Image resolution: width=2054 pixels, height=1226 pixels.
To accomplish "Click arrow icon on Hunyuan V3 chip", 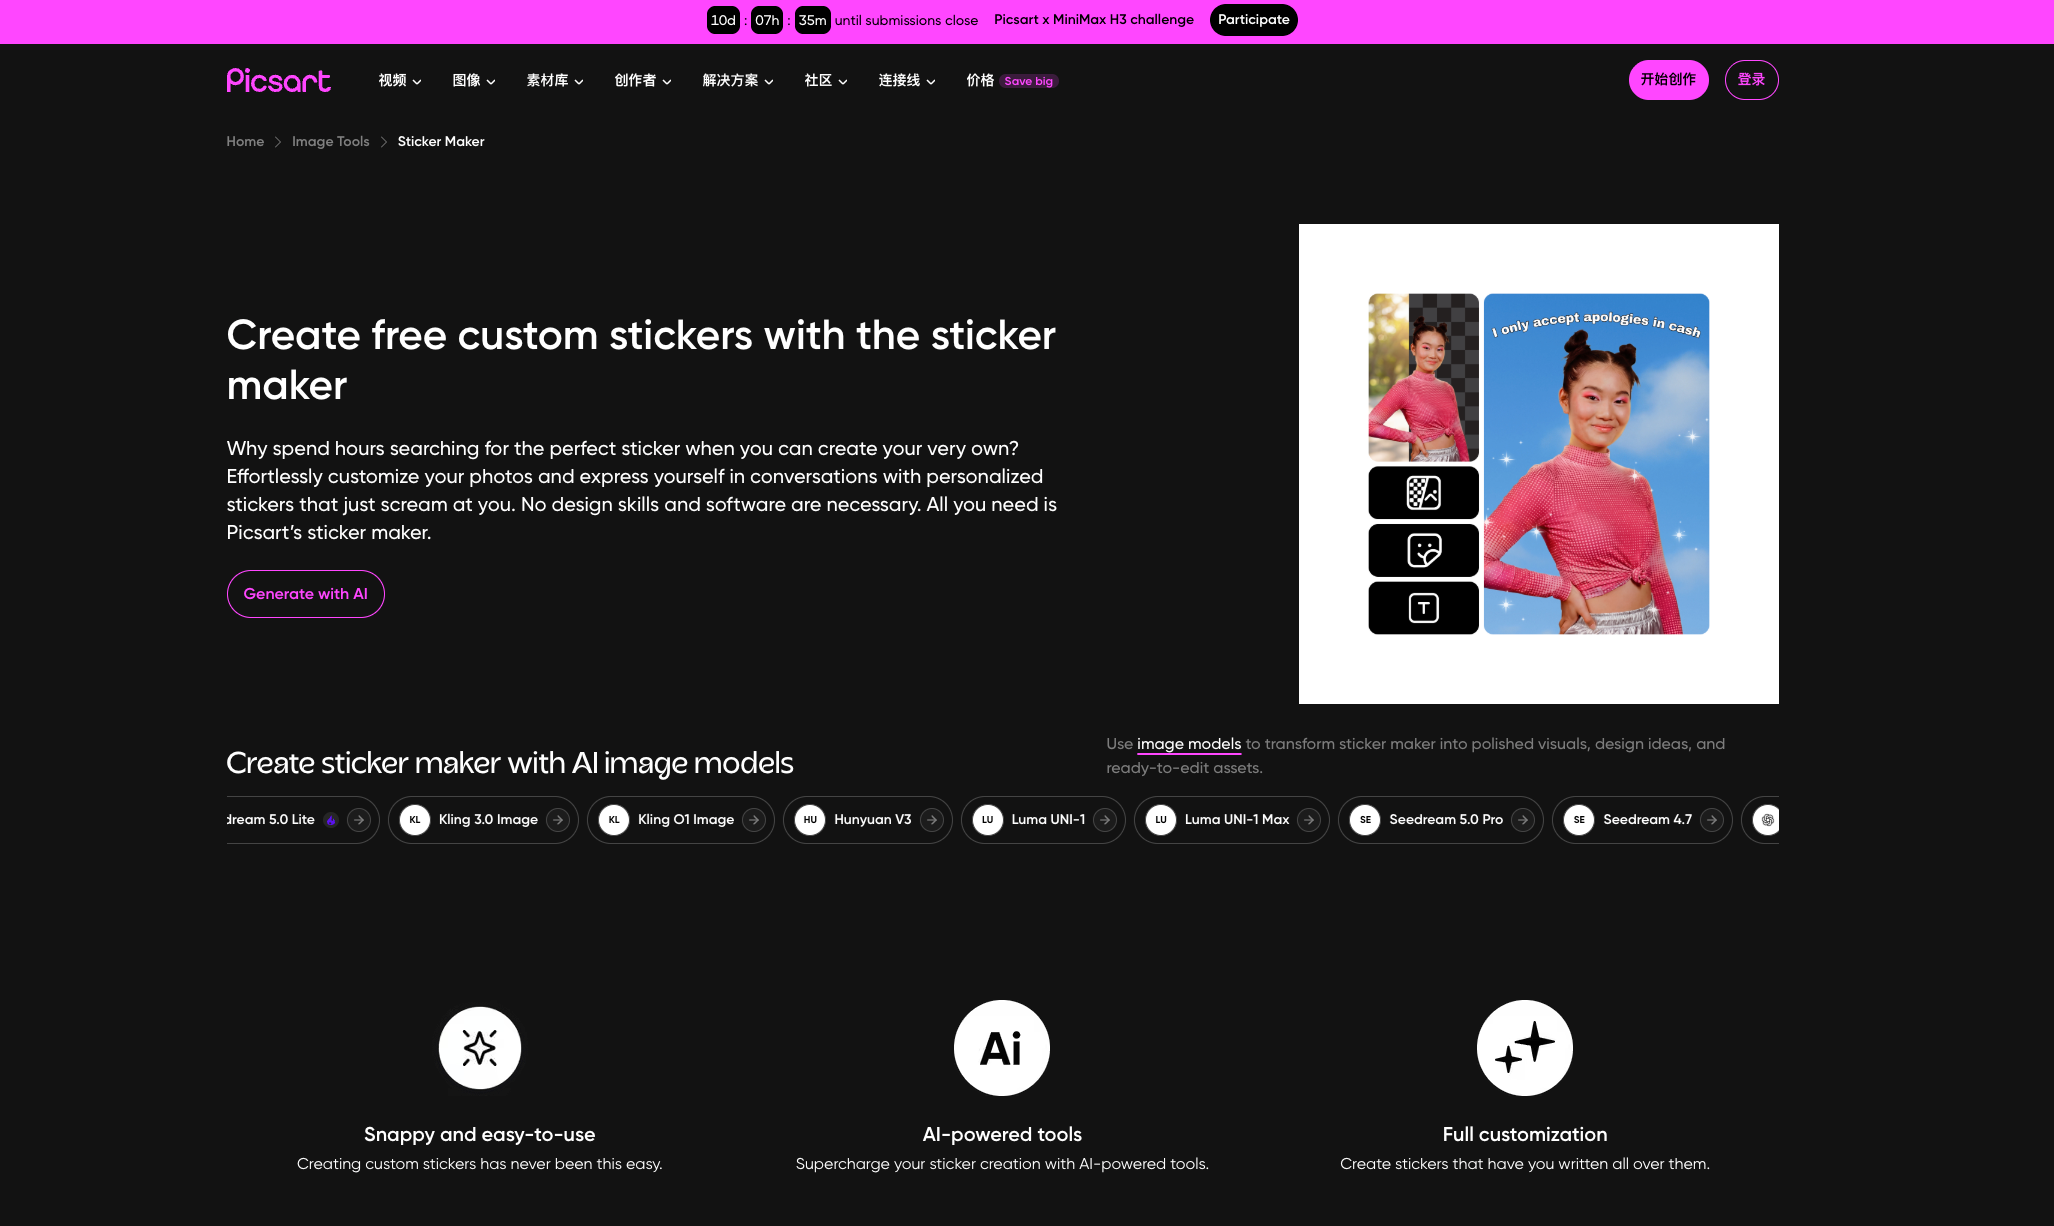I will click(x=932, y=820).
